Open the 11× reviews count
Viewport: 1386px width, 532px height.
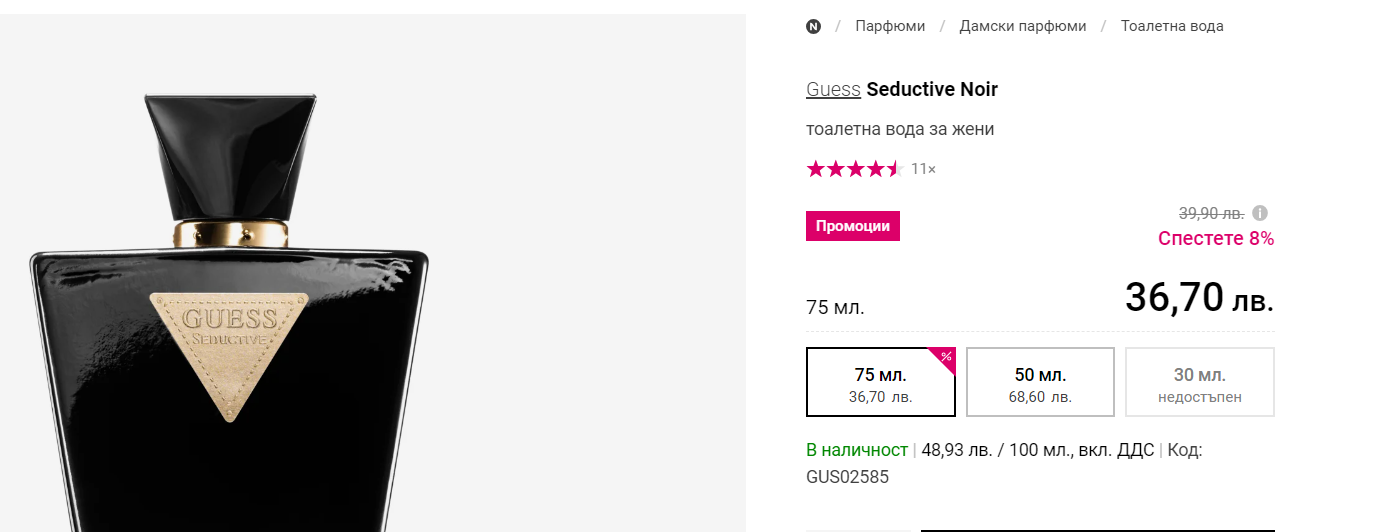[923, 169]
